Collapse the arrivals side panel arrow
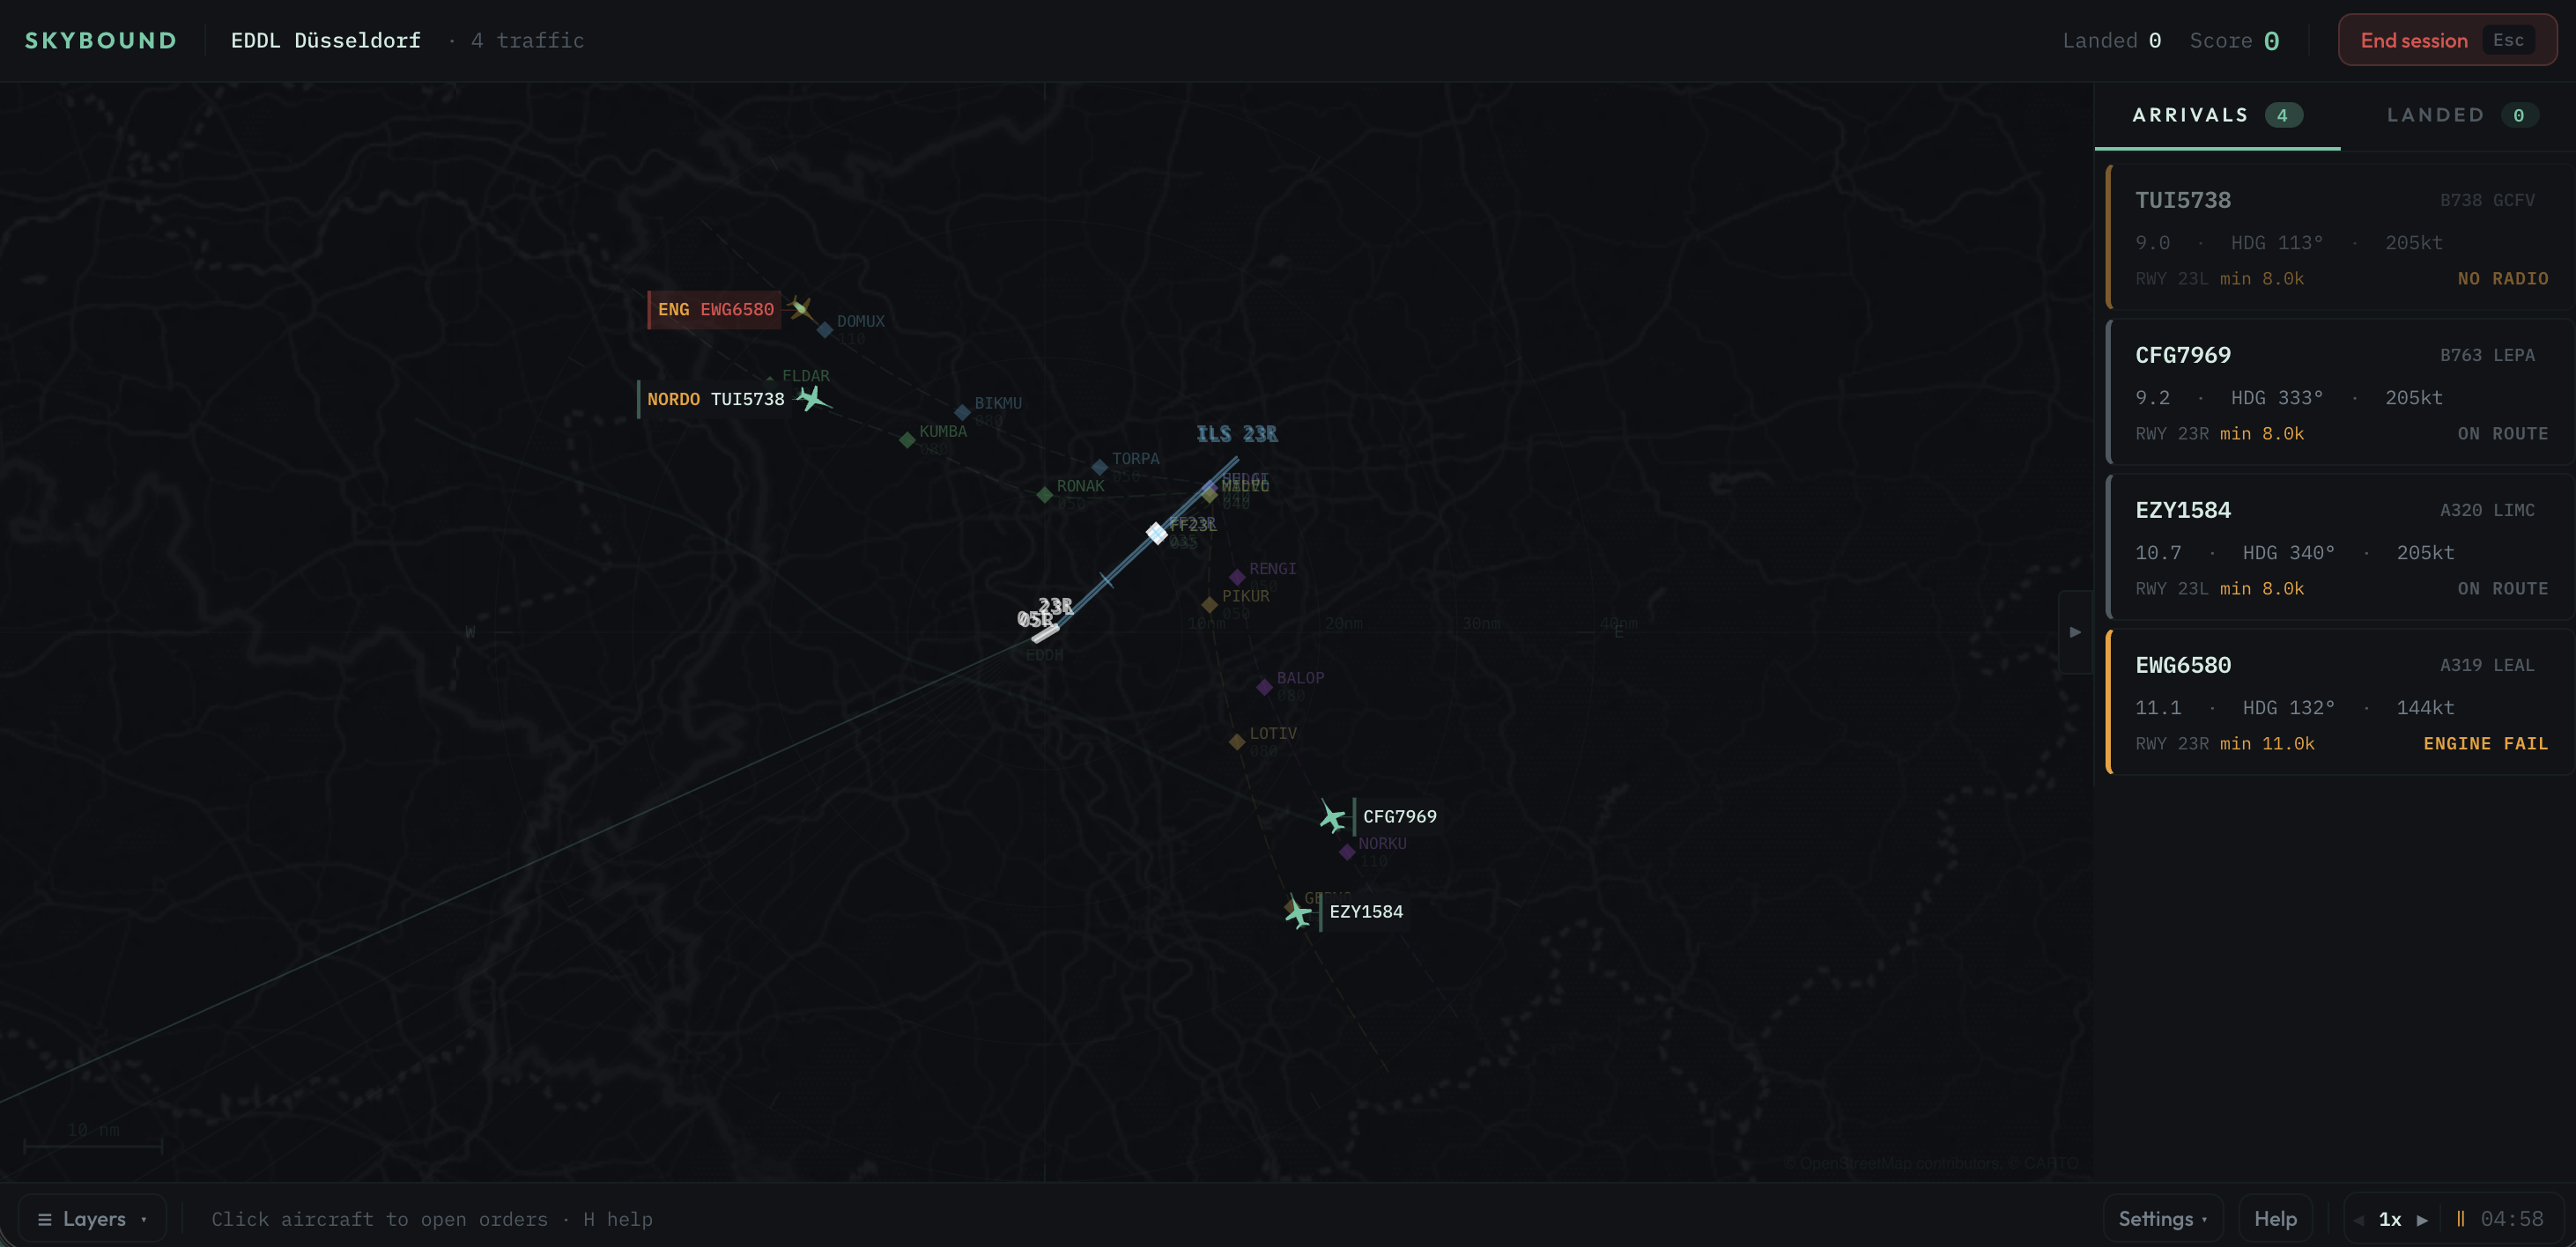 (x=2075, y=632)
